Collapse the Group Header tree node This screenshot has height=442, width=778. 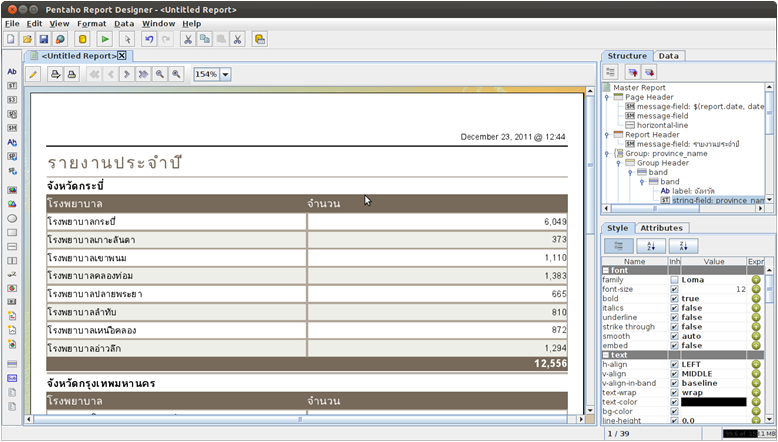(x=619, y=163)
